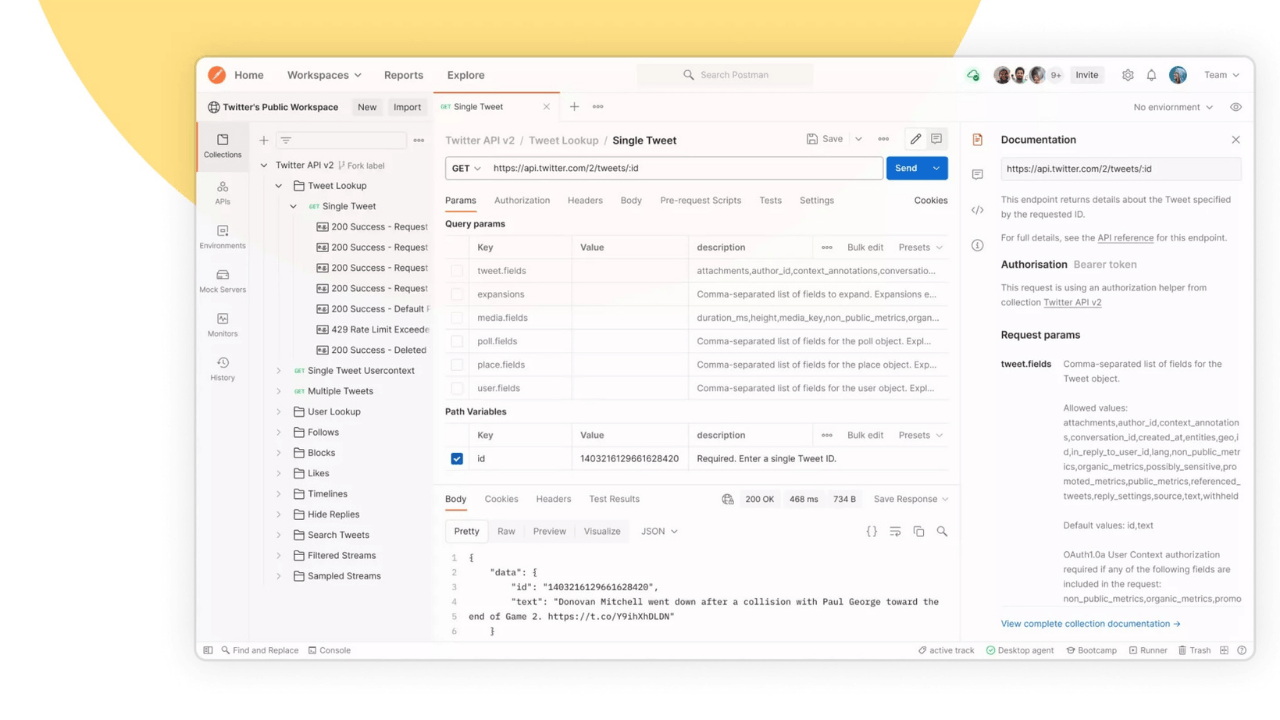The height and width of the screenshot is (720, 1280).
Task: Open the No environment dropdown
Action: (1173, 107)
